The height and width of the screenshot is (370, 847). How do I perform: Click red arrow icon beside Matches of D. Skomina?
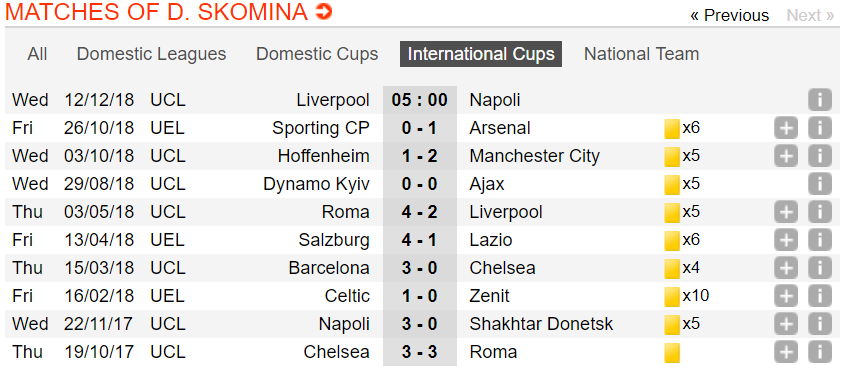coord(324,11)
